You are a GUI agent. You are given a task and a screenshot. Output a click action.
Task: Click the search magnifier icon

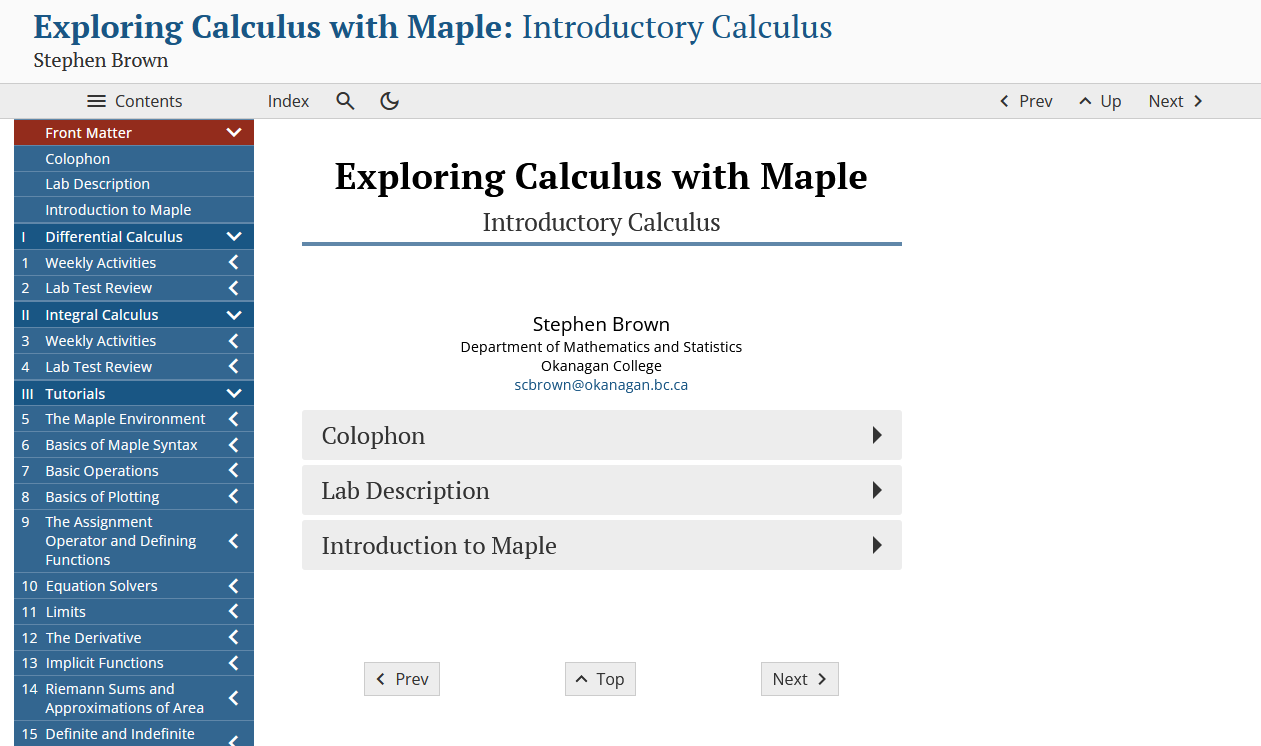[345, 101]
